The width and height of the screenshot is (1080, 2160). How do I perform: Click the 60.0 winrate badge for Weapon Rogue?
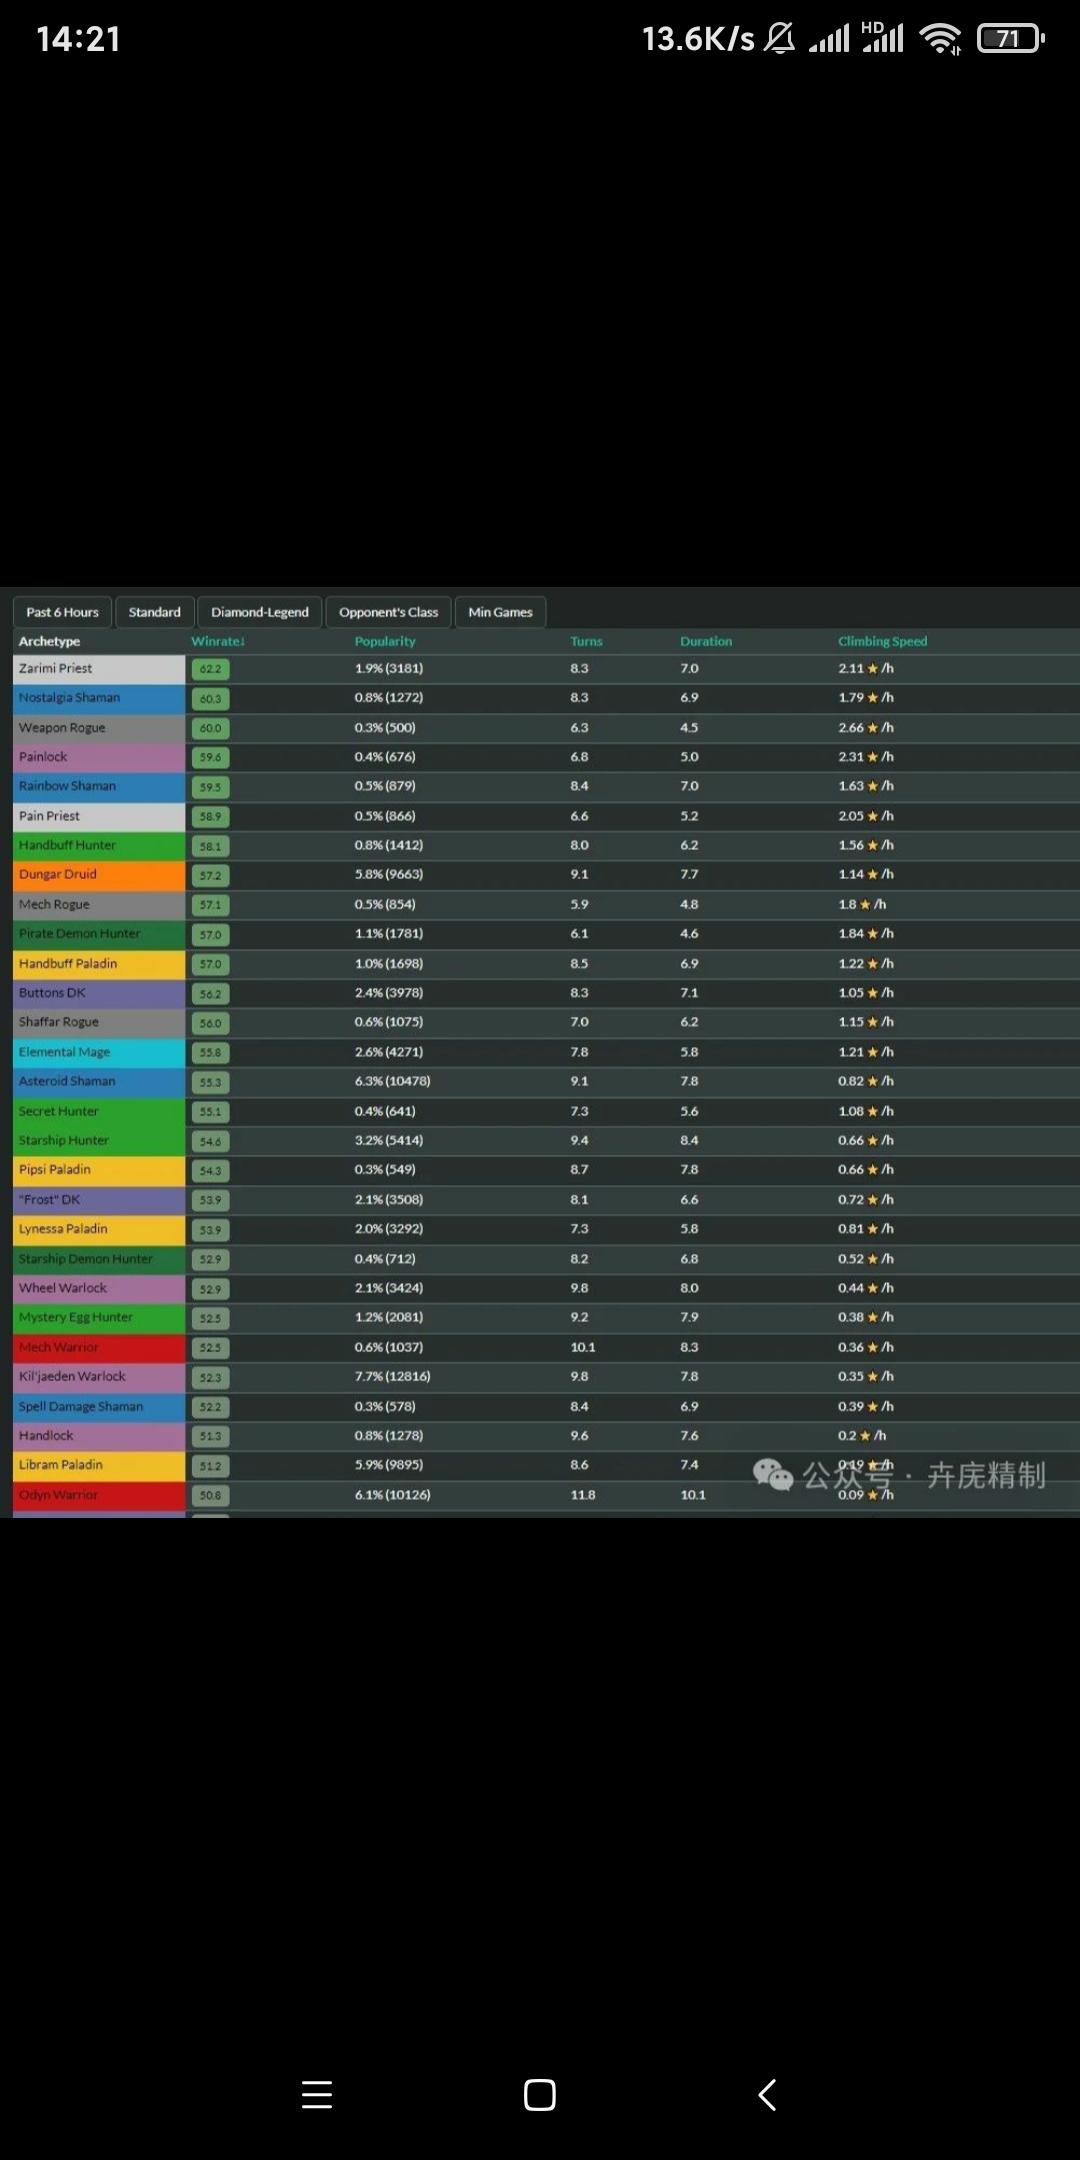210,728
